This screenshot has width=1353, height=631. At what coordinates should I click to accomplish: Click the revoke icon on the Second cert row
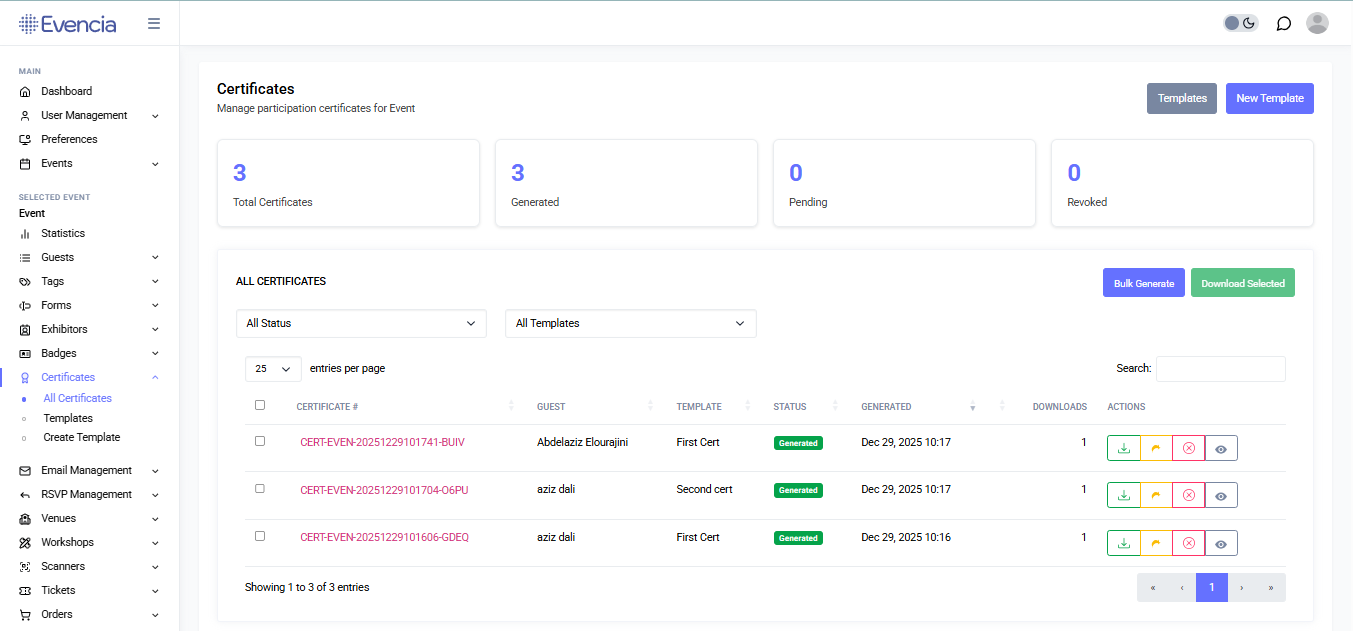(x=1188, y=494)
